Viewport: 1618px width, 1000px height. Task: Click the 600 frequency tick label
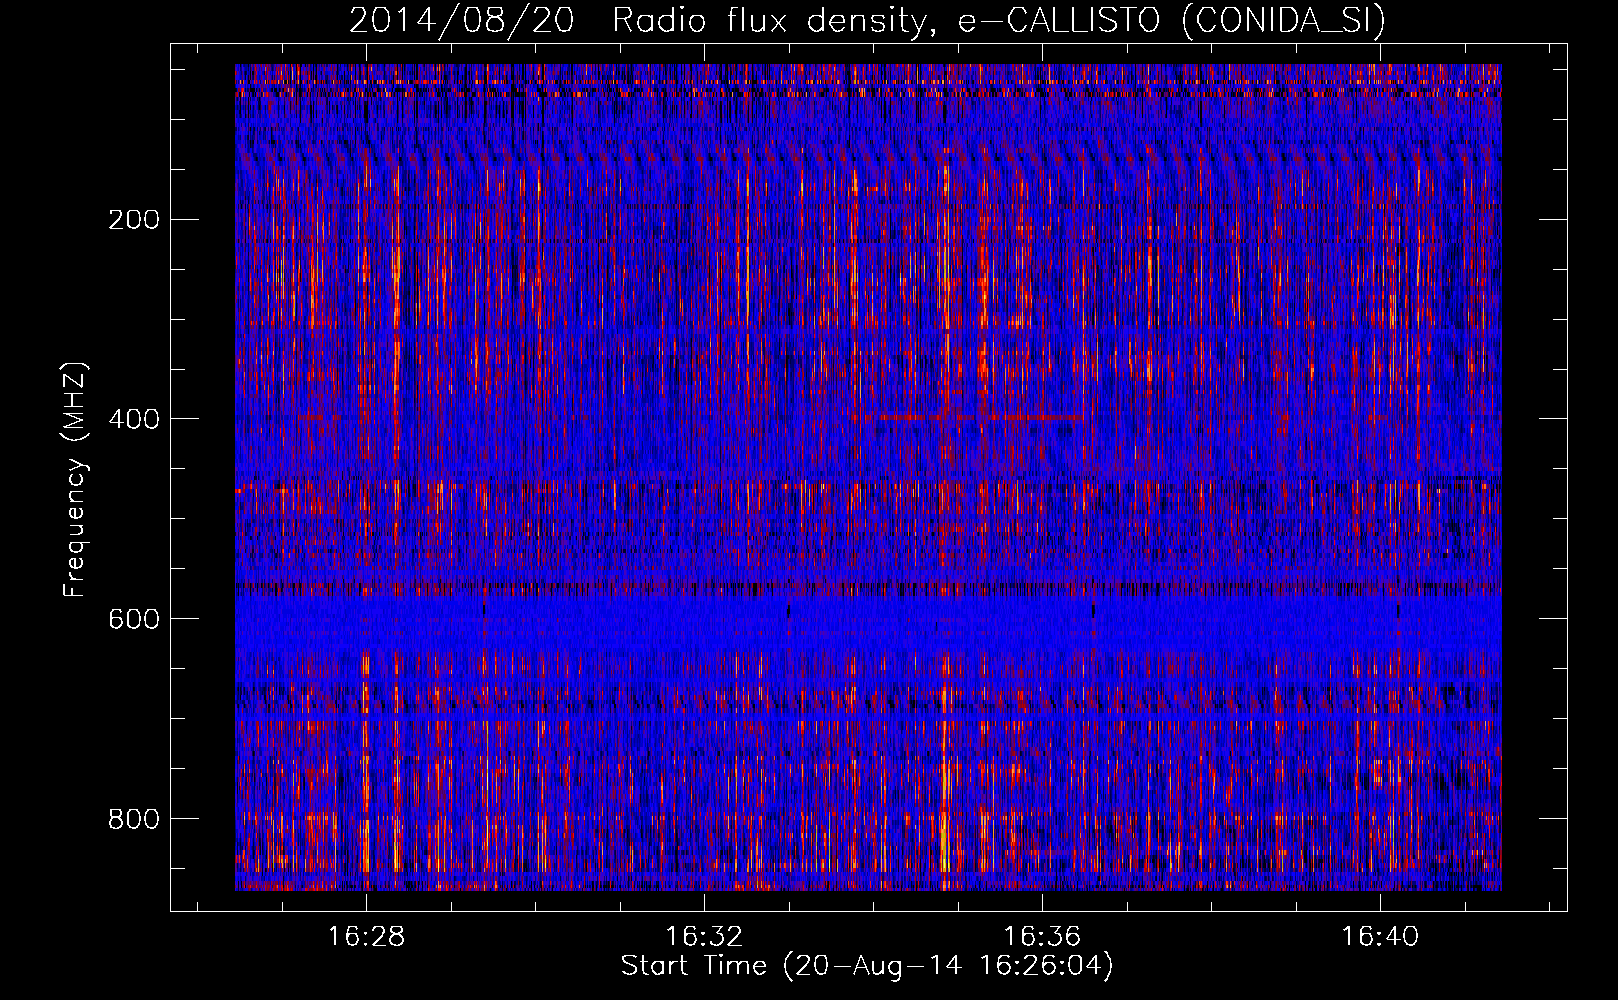(134, 619)
